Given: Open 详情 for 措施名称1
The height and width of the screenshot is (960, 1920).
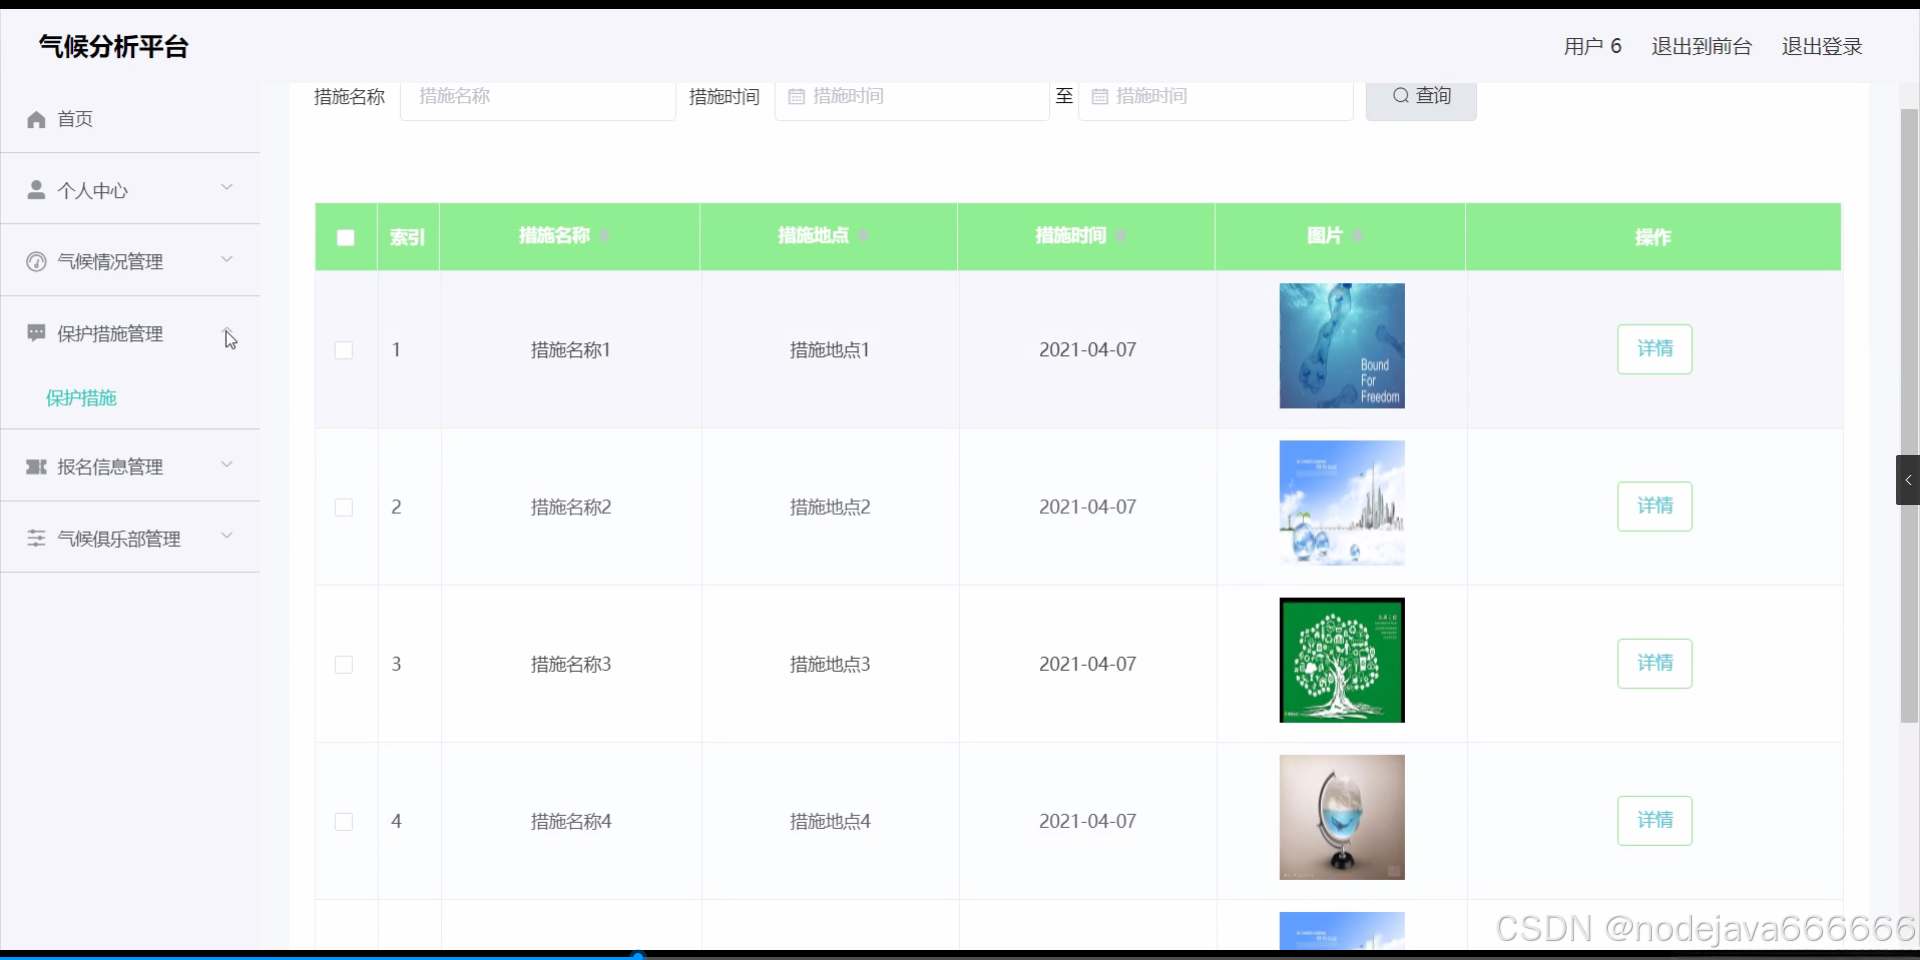Looking at the screenshot, I should (1654, 349).
